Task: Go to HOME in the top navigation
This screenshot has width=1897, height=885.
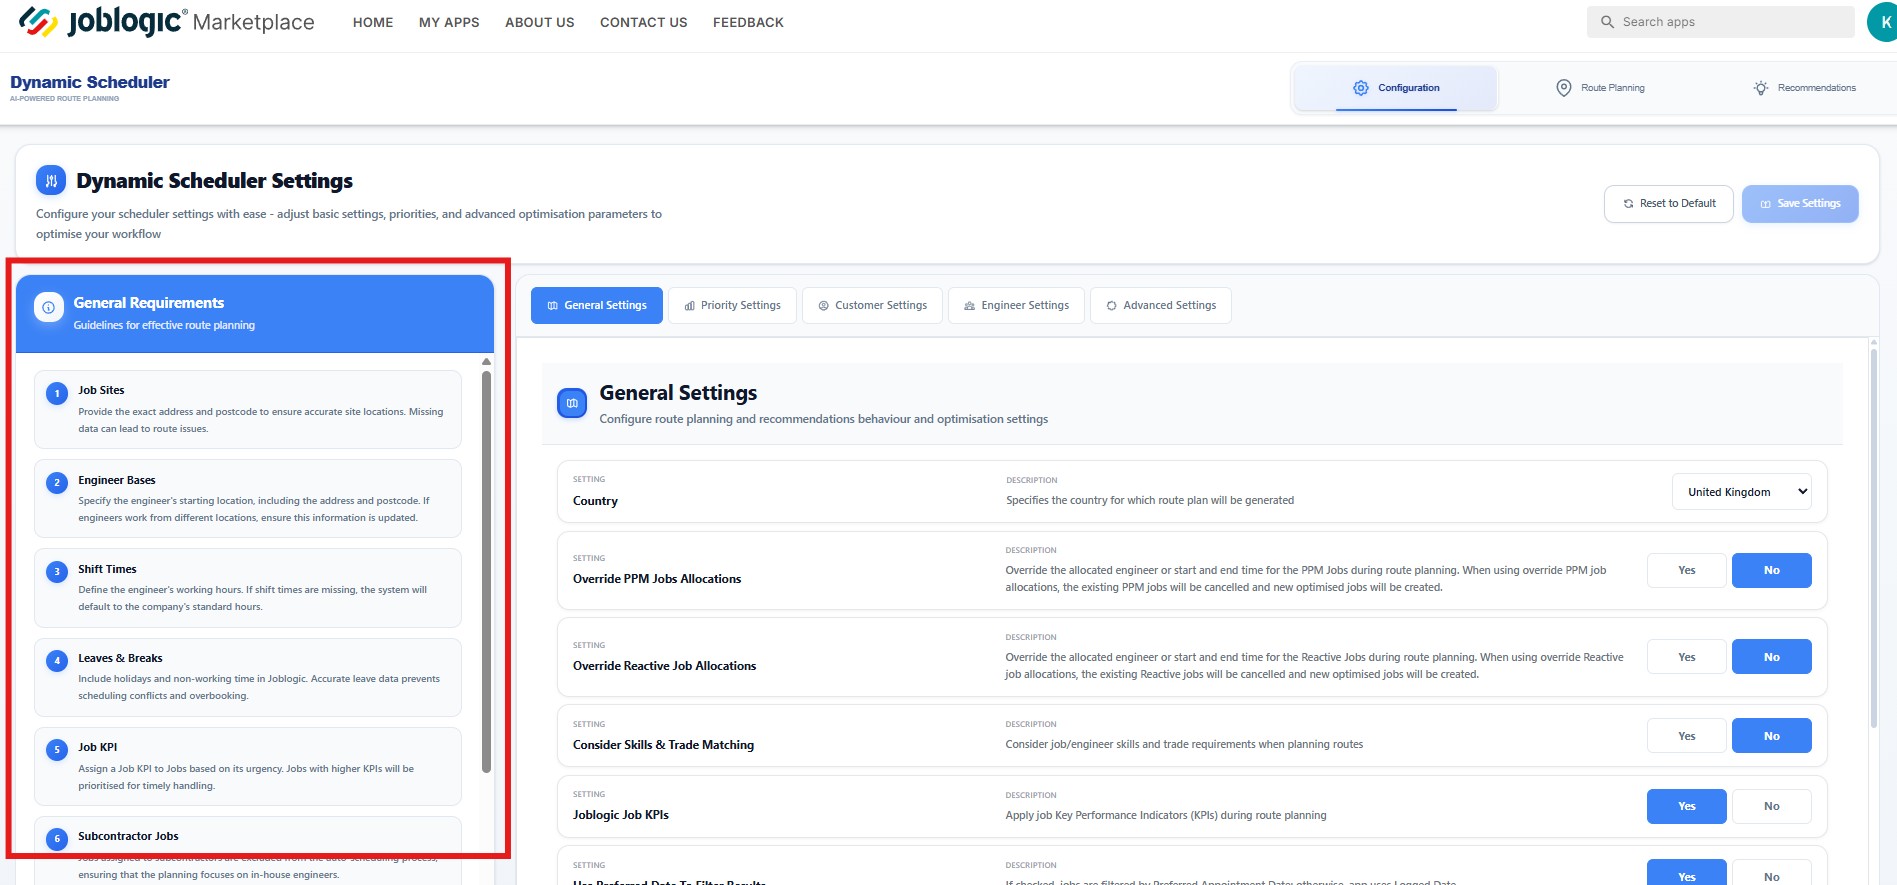Action: coord(373,22)
